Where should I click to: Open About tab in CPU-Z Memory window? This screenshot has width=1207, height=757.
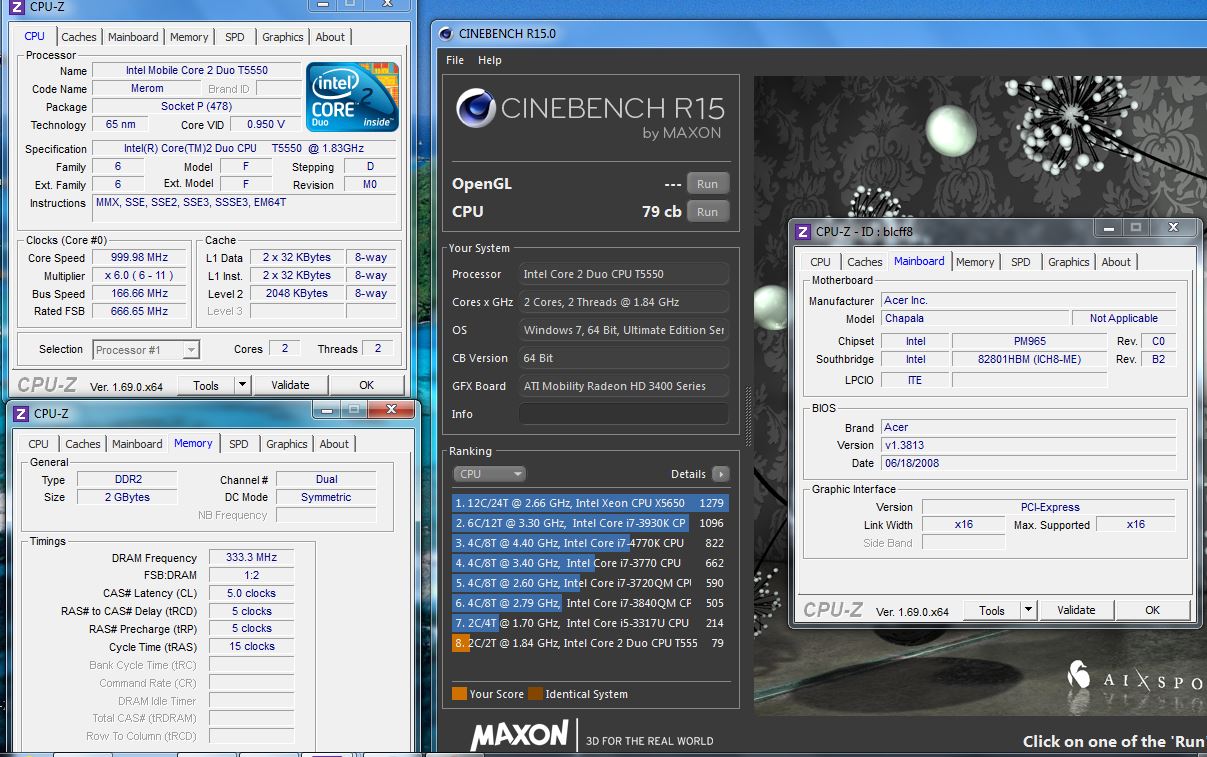click(334, 444)
